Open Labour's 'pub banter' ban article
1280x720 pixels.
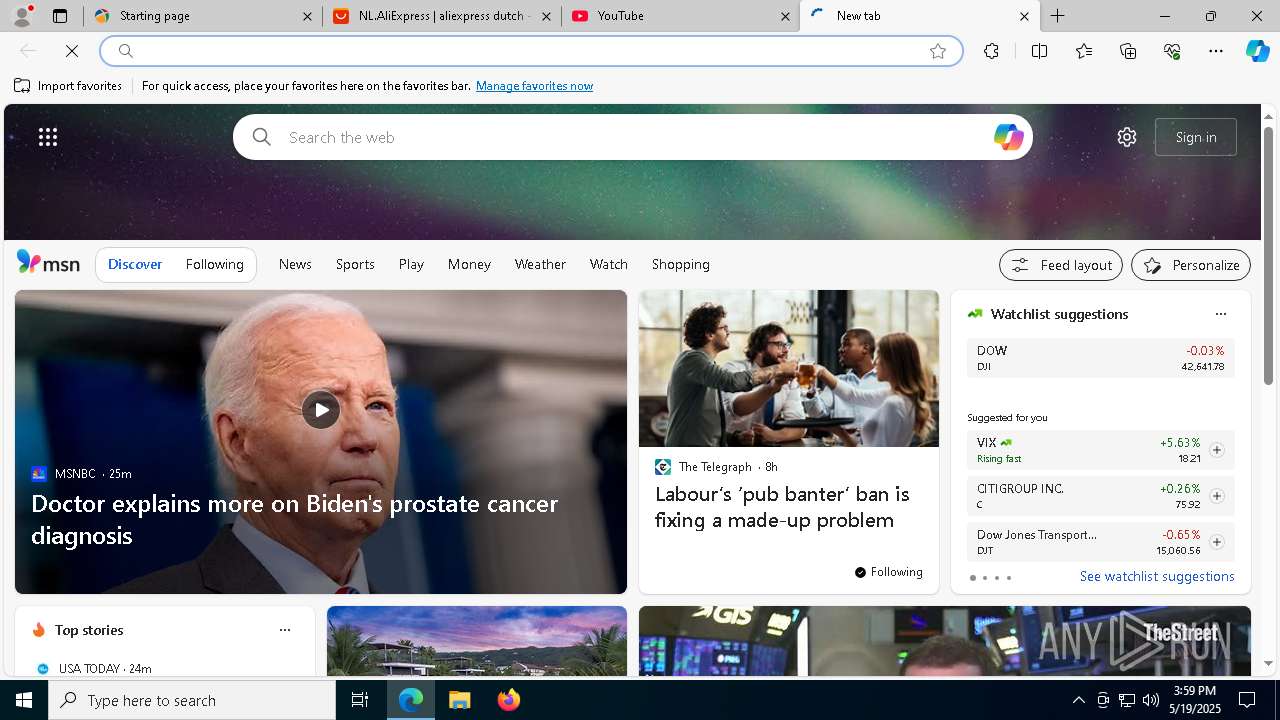782,507
